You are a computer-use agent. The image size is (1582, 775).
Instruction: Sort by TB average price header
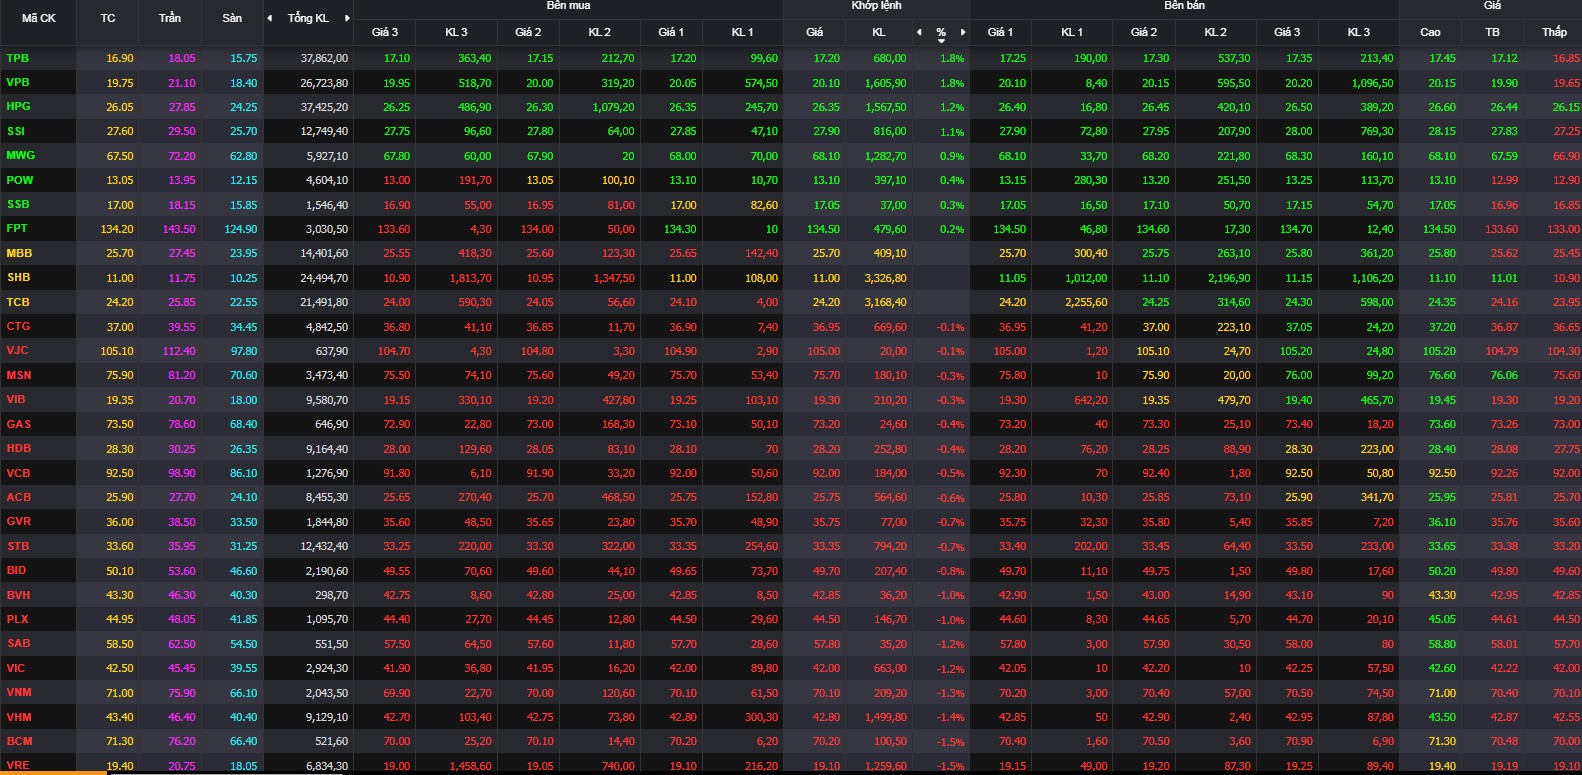coord(1492,32)
